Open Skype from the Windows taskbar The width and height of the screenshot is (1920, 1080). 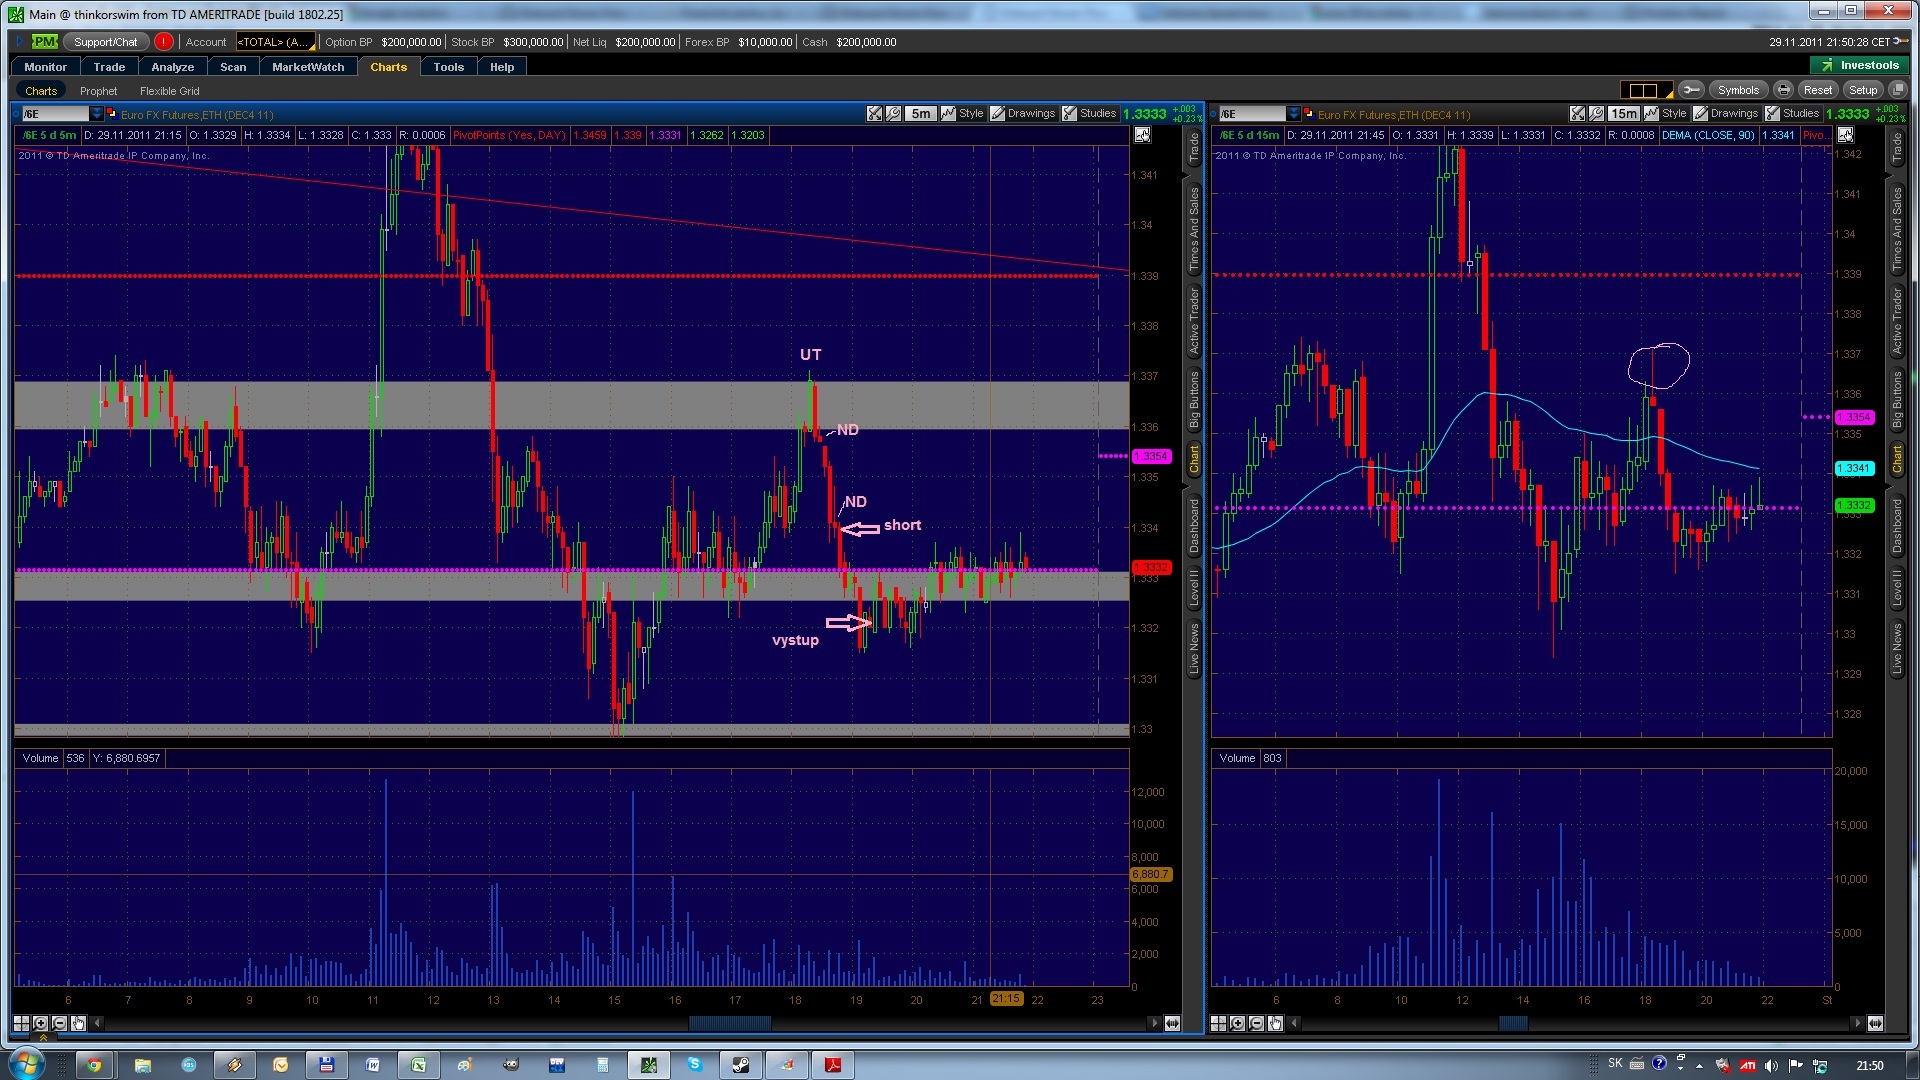(694, 1065)
